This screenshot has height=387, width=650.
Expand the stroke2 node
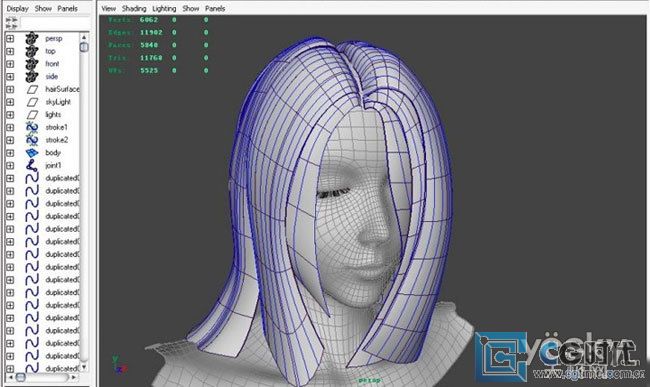(x=10, y=140)
